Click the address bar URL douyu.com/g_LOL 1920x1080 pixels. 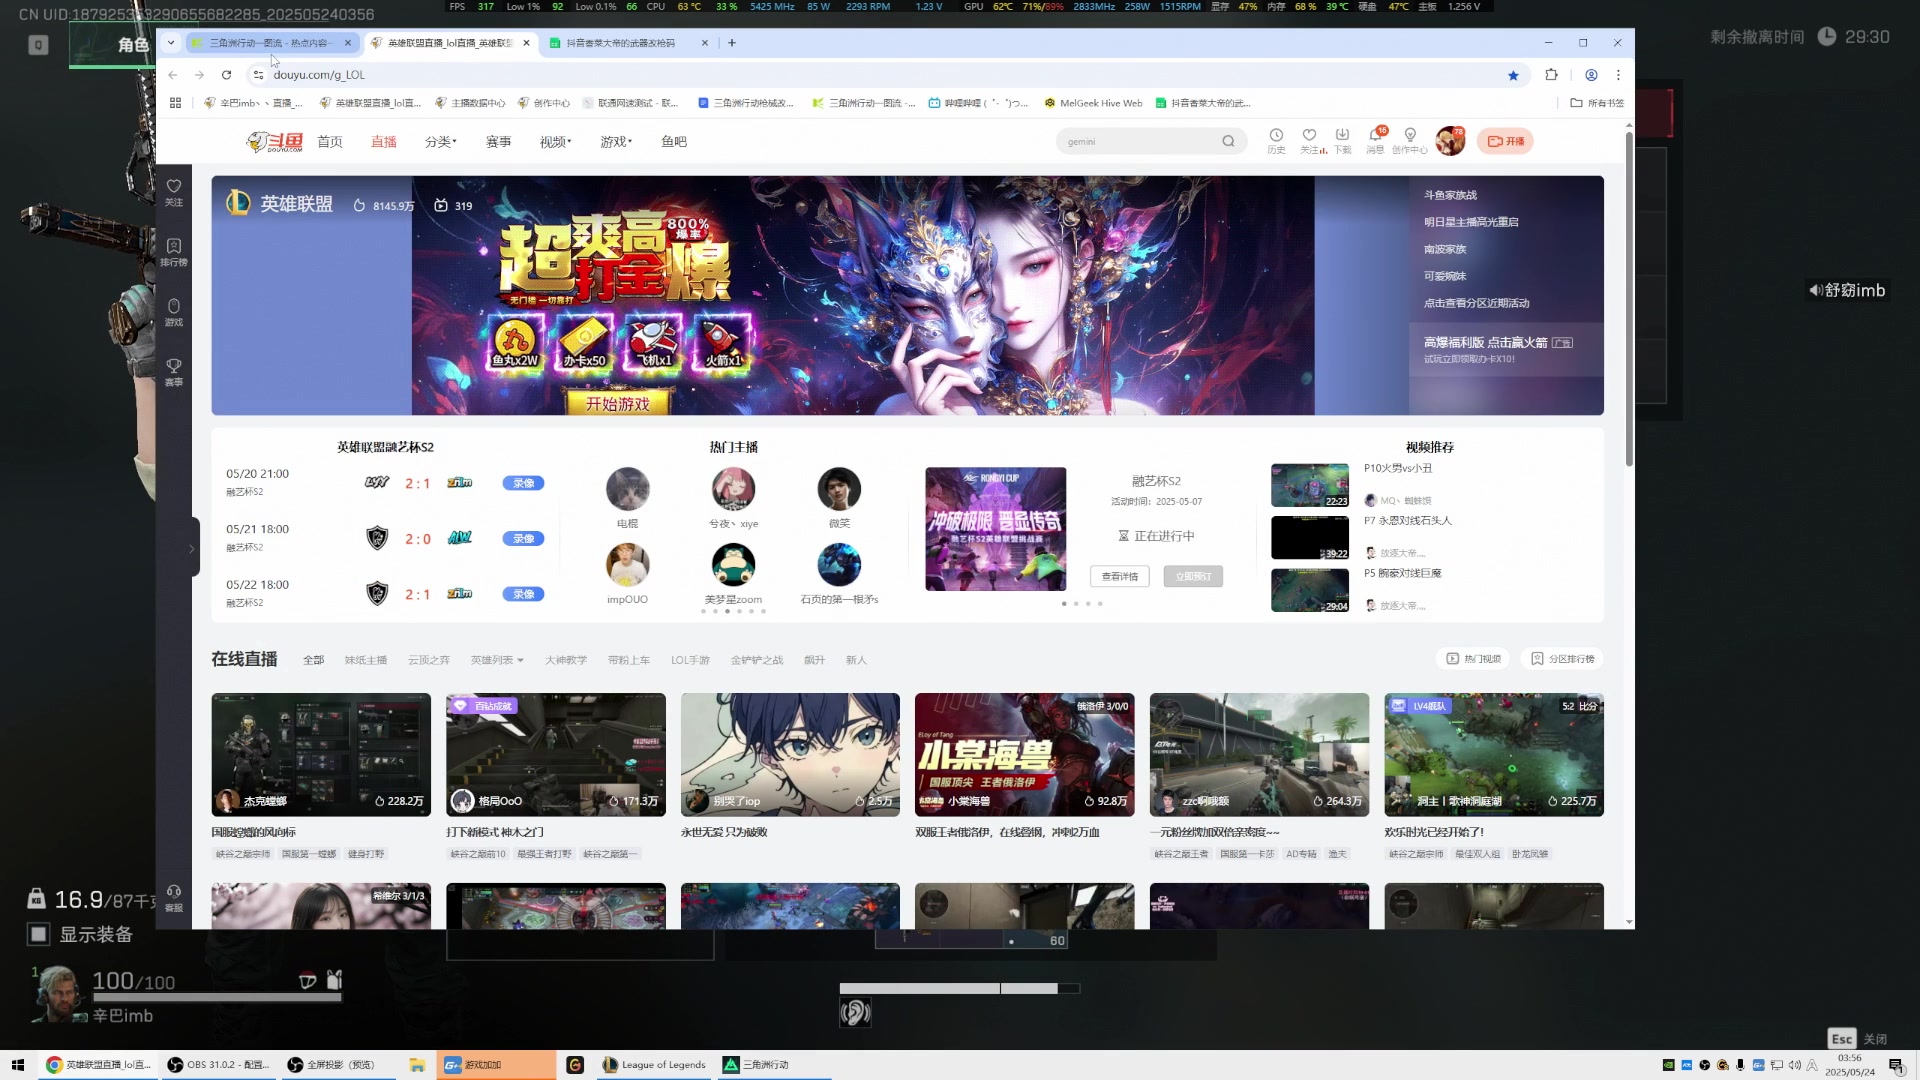pos(319,75)
